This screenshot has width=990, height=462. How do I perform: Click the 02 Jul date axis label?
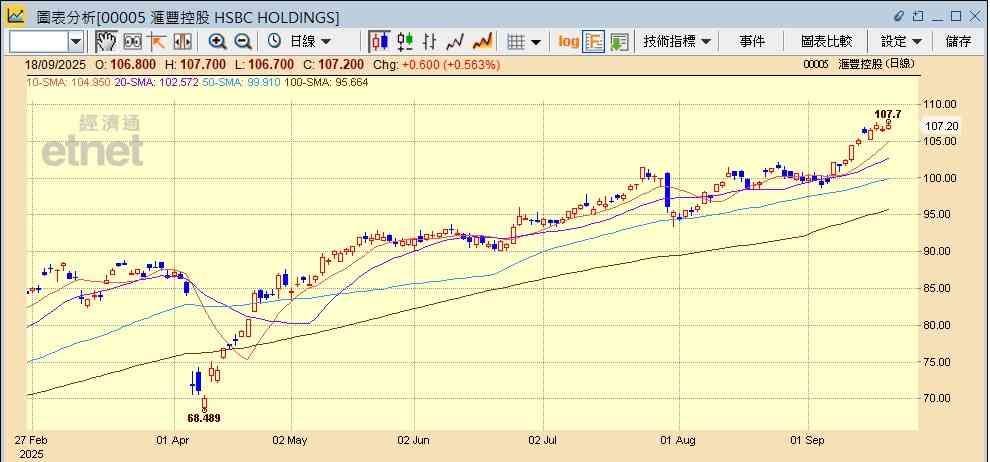(542, 440)
